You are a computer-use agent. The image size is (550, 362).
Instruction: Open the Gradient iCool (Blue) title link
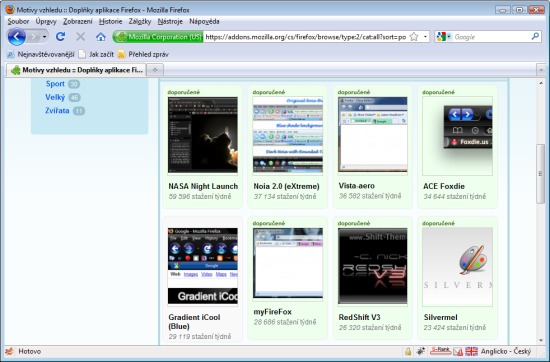[194, 322]
